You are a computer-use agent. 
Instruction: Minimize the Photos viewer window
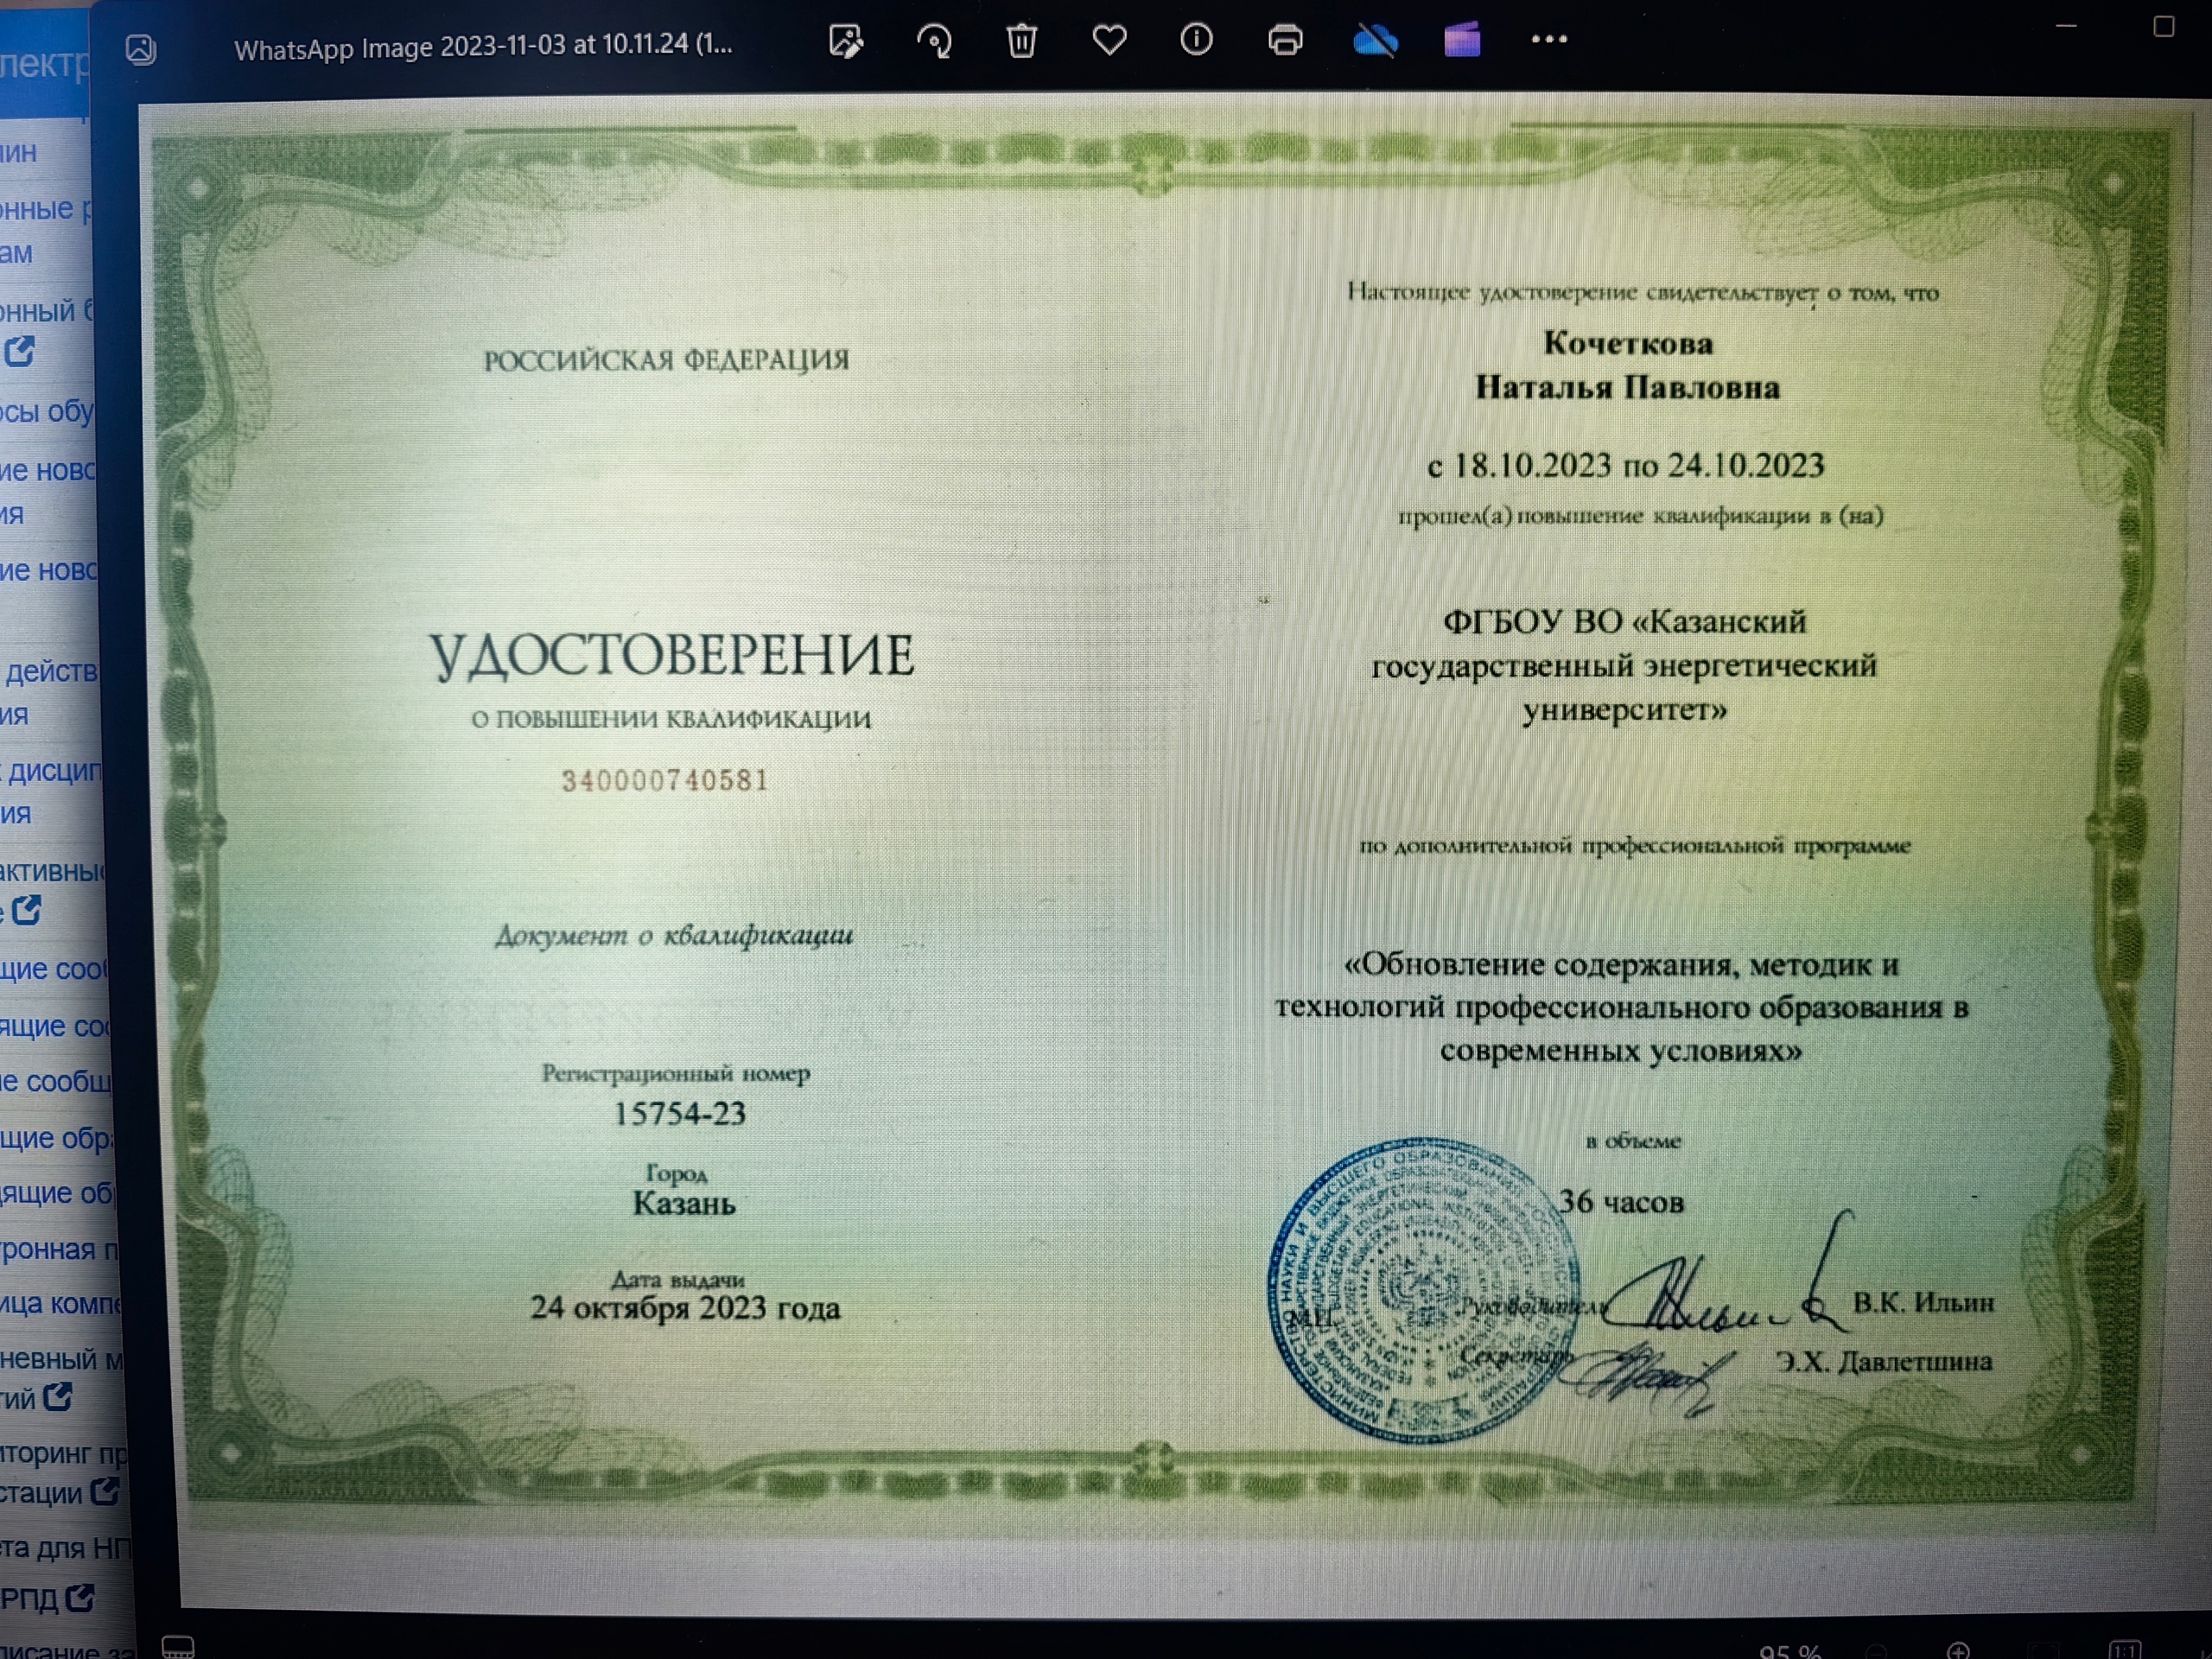[2066, 27]
